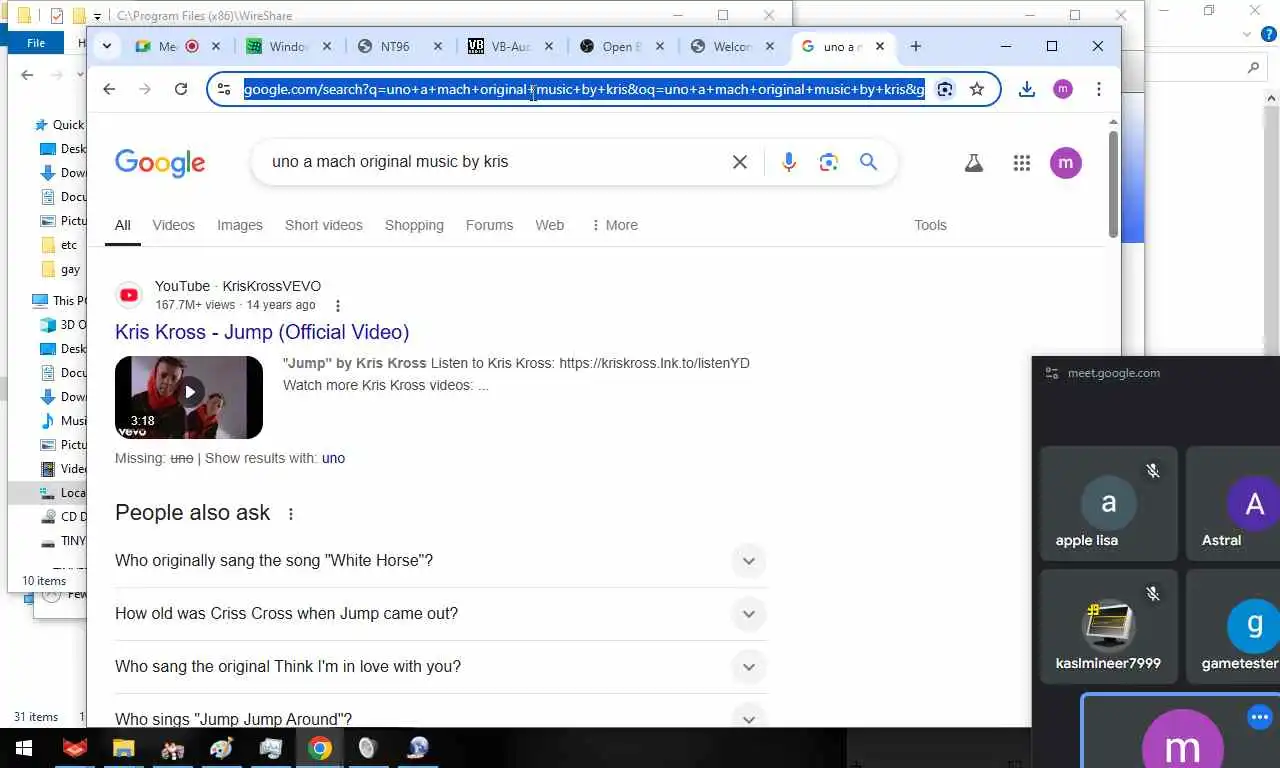The image size is (1280, 768).
Task: Open the Chrome three-dot menu
Action: coord(1098,89)
